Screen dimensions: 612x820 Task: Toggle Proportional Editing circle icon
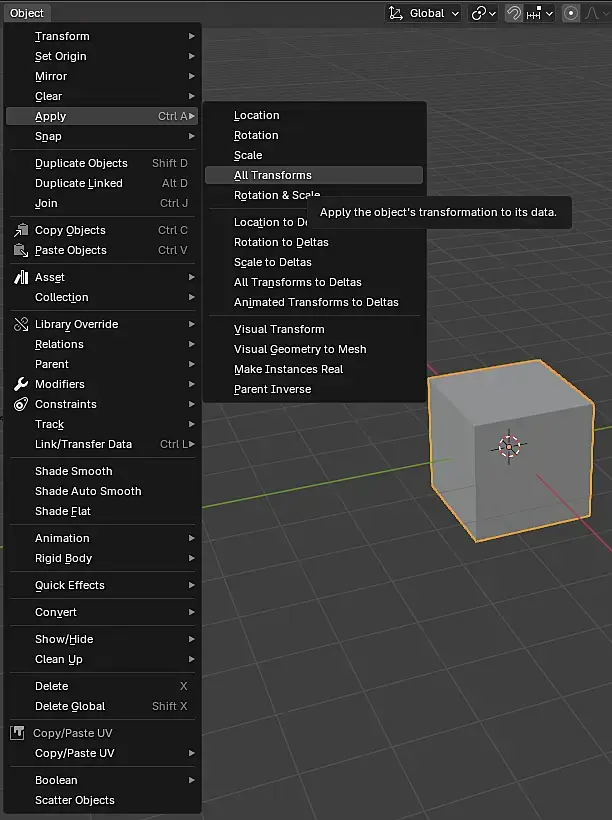pyautogui.click(x=571, y=13)
